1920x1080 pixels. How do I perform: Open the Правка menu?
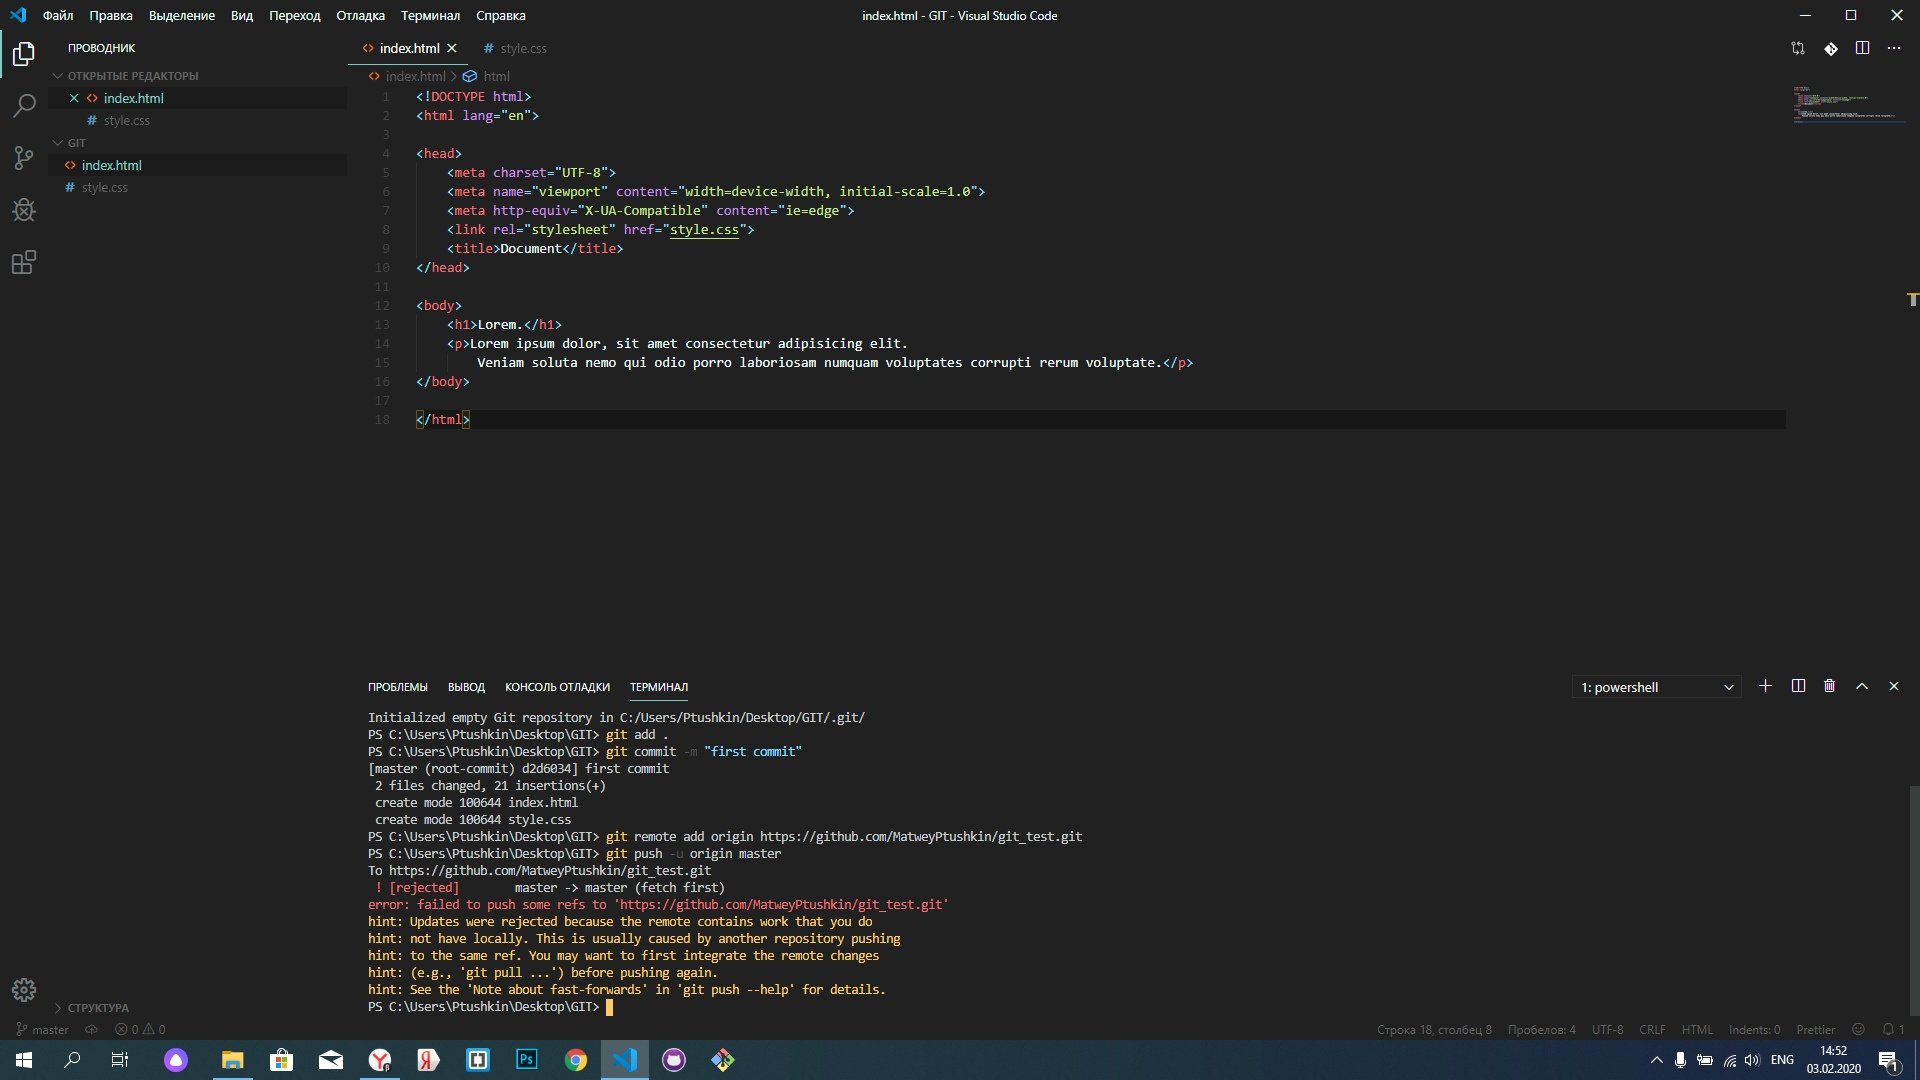[x=111, y=15]
